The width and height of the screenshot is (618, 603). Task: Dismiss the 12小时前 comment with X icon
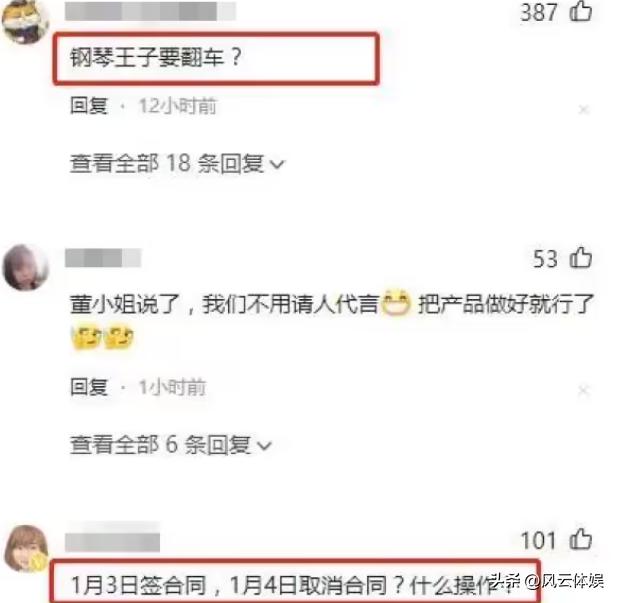584,109
